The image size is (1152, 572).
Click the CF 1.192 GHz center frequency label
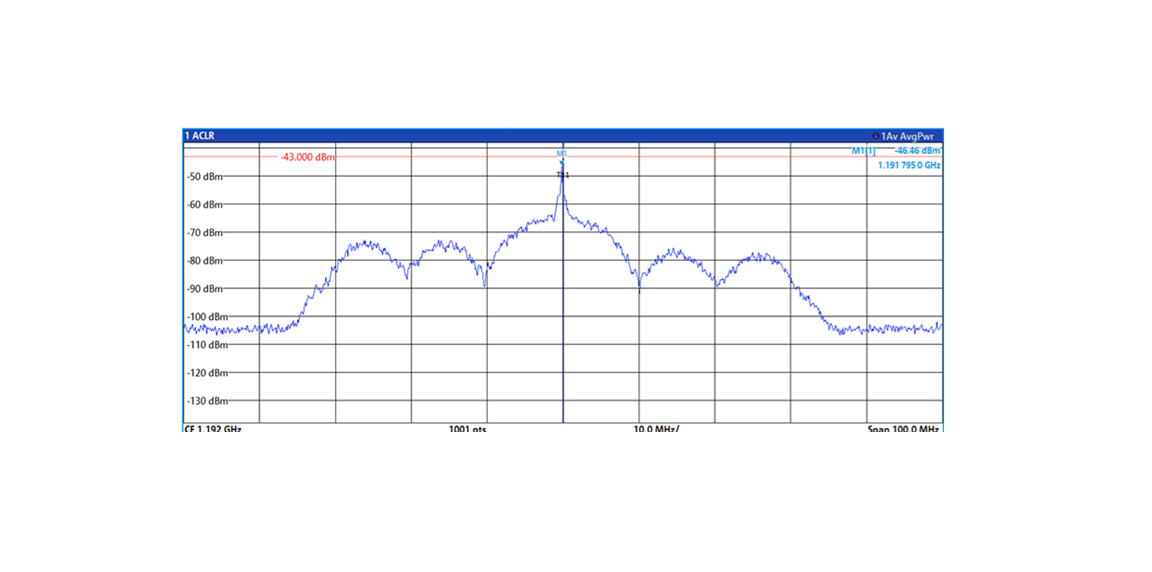pos(212,429)
